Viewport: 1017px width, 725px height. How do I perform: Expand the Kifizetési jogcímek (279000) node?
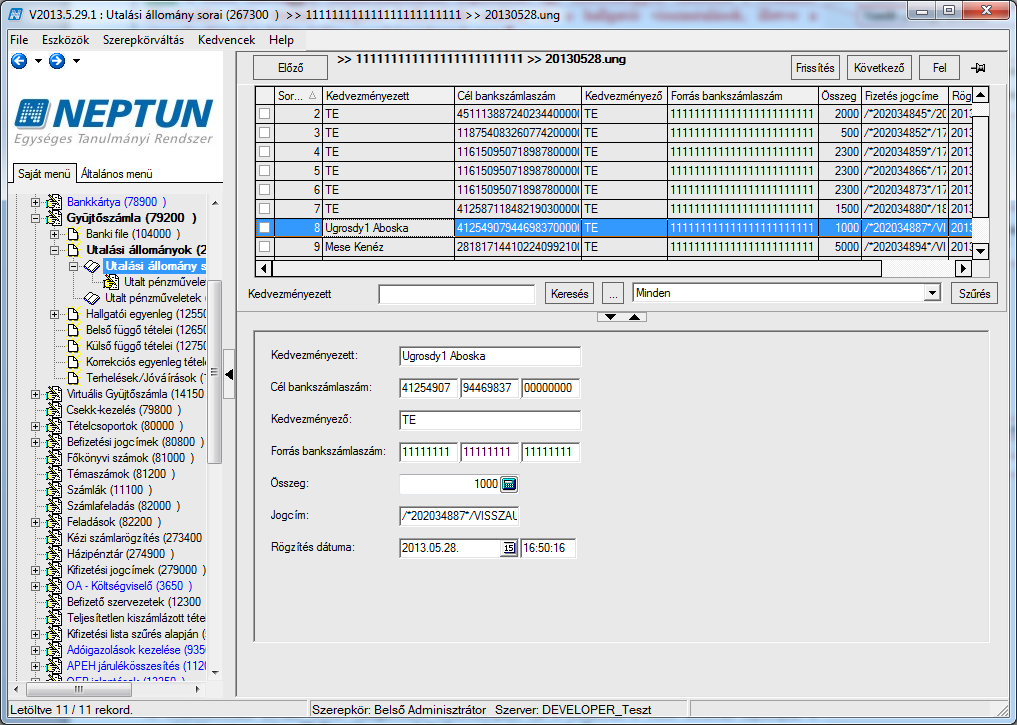pos(36,571)
